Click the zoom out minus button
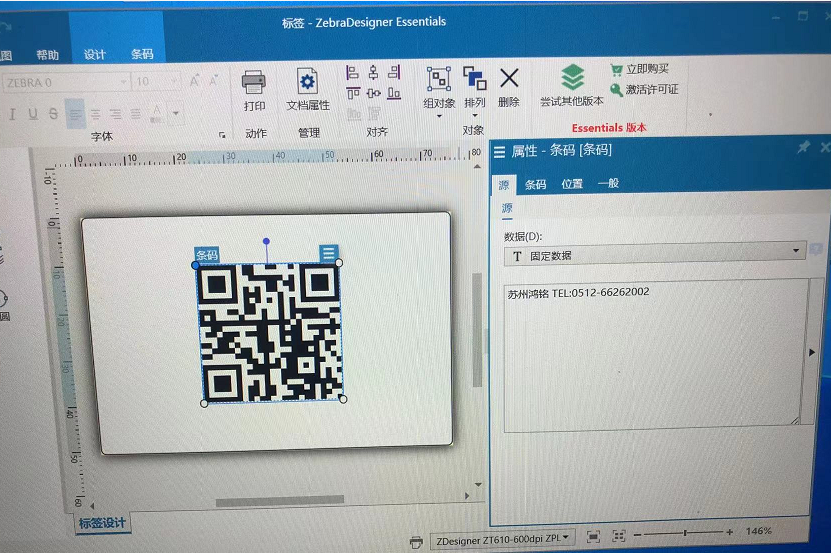This screenshot has width=831, height=553. (638, 534)
